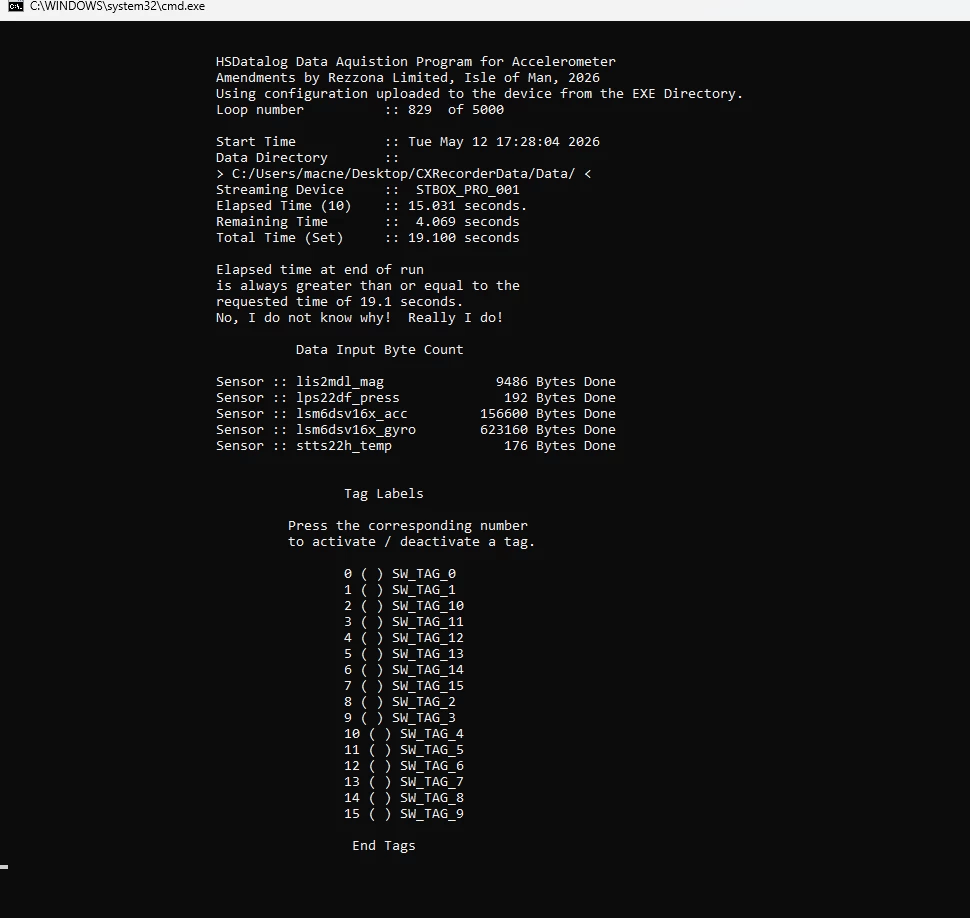
Task: Toggle the SW_TAG_15 tag marker
Action: [372, 686]
